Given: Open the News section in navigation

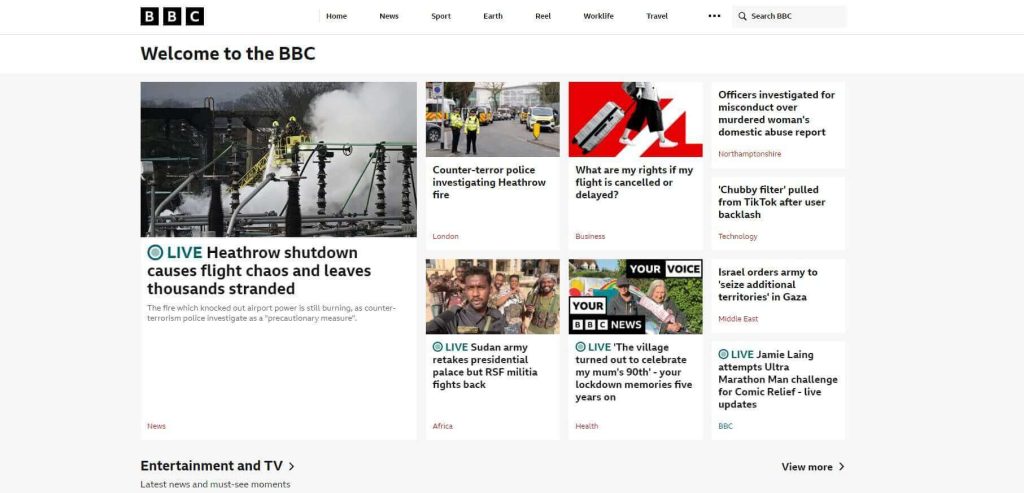Looking at the screenshot, I should point(389,16).
